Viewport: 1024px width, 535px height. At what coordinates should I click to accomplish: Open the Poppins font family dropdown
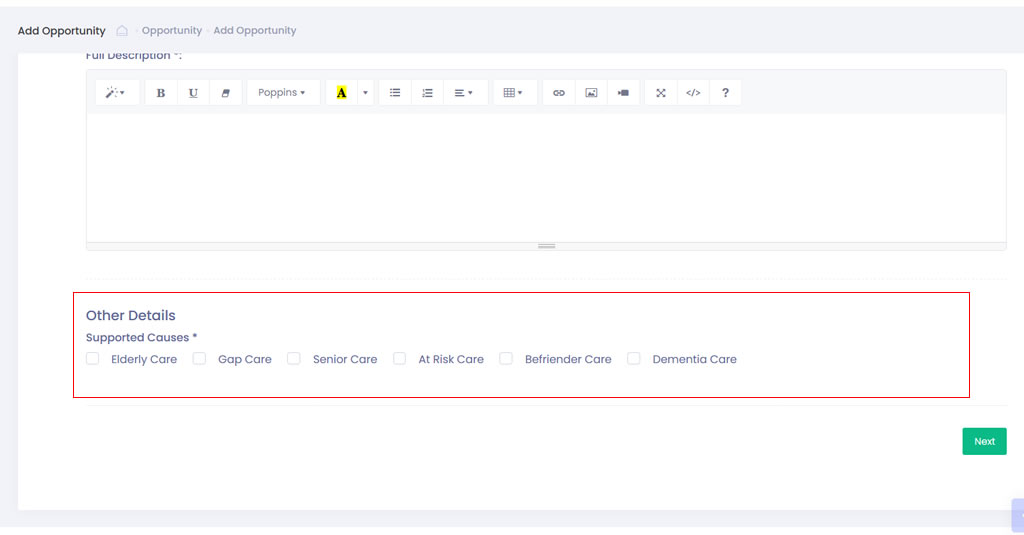282,93
